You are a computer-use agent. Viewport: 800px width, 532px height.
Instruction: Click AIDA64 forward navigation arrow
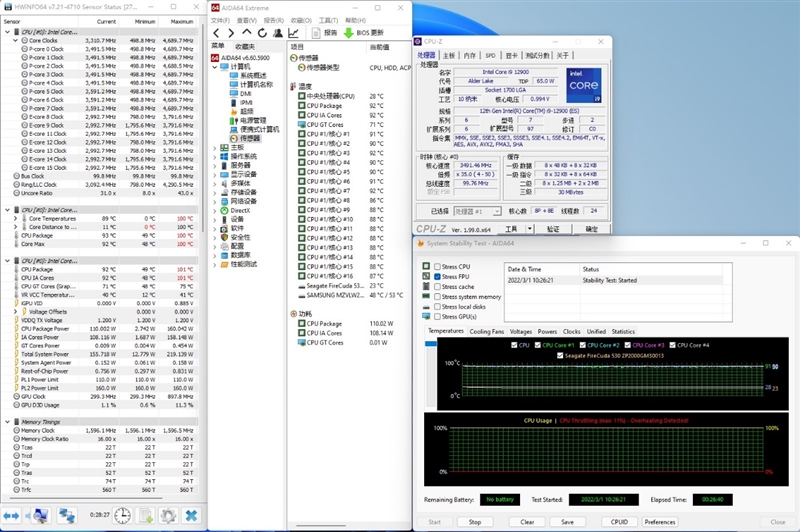tap(231, 33)
